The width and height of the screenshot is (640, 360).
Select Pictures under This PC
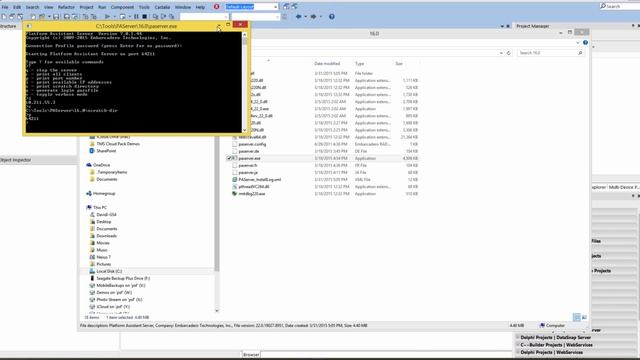[x=104, y=264]
